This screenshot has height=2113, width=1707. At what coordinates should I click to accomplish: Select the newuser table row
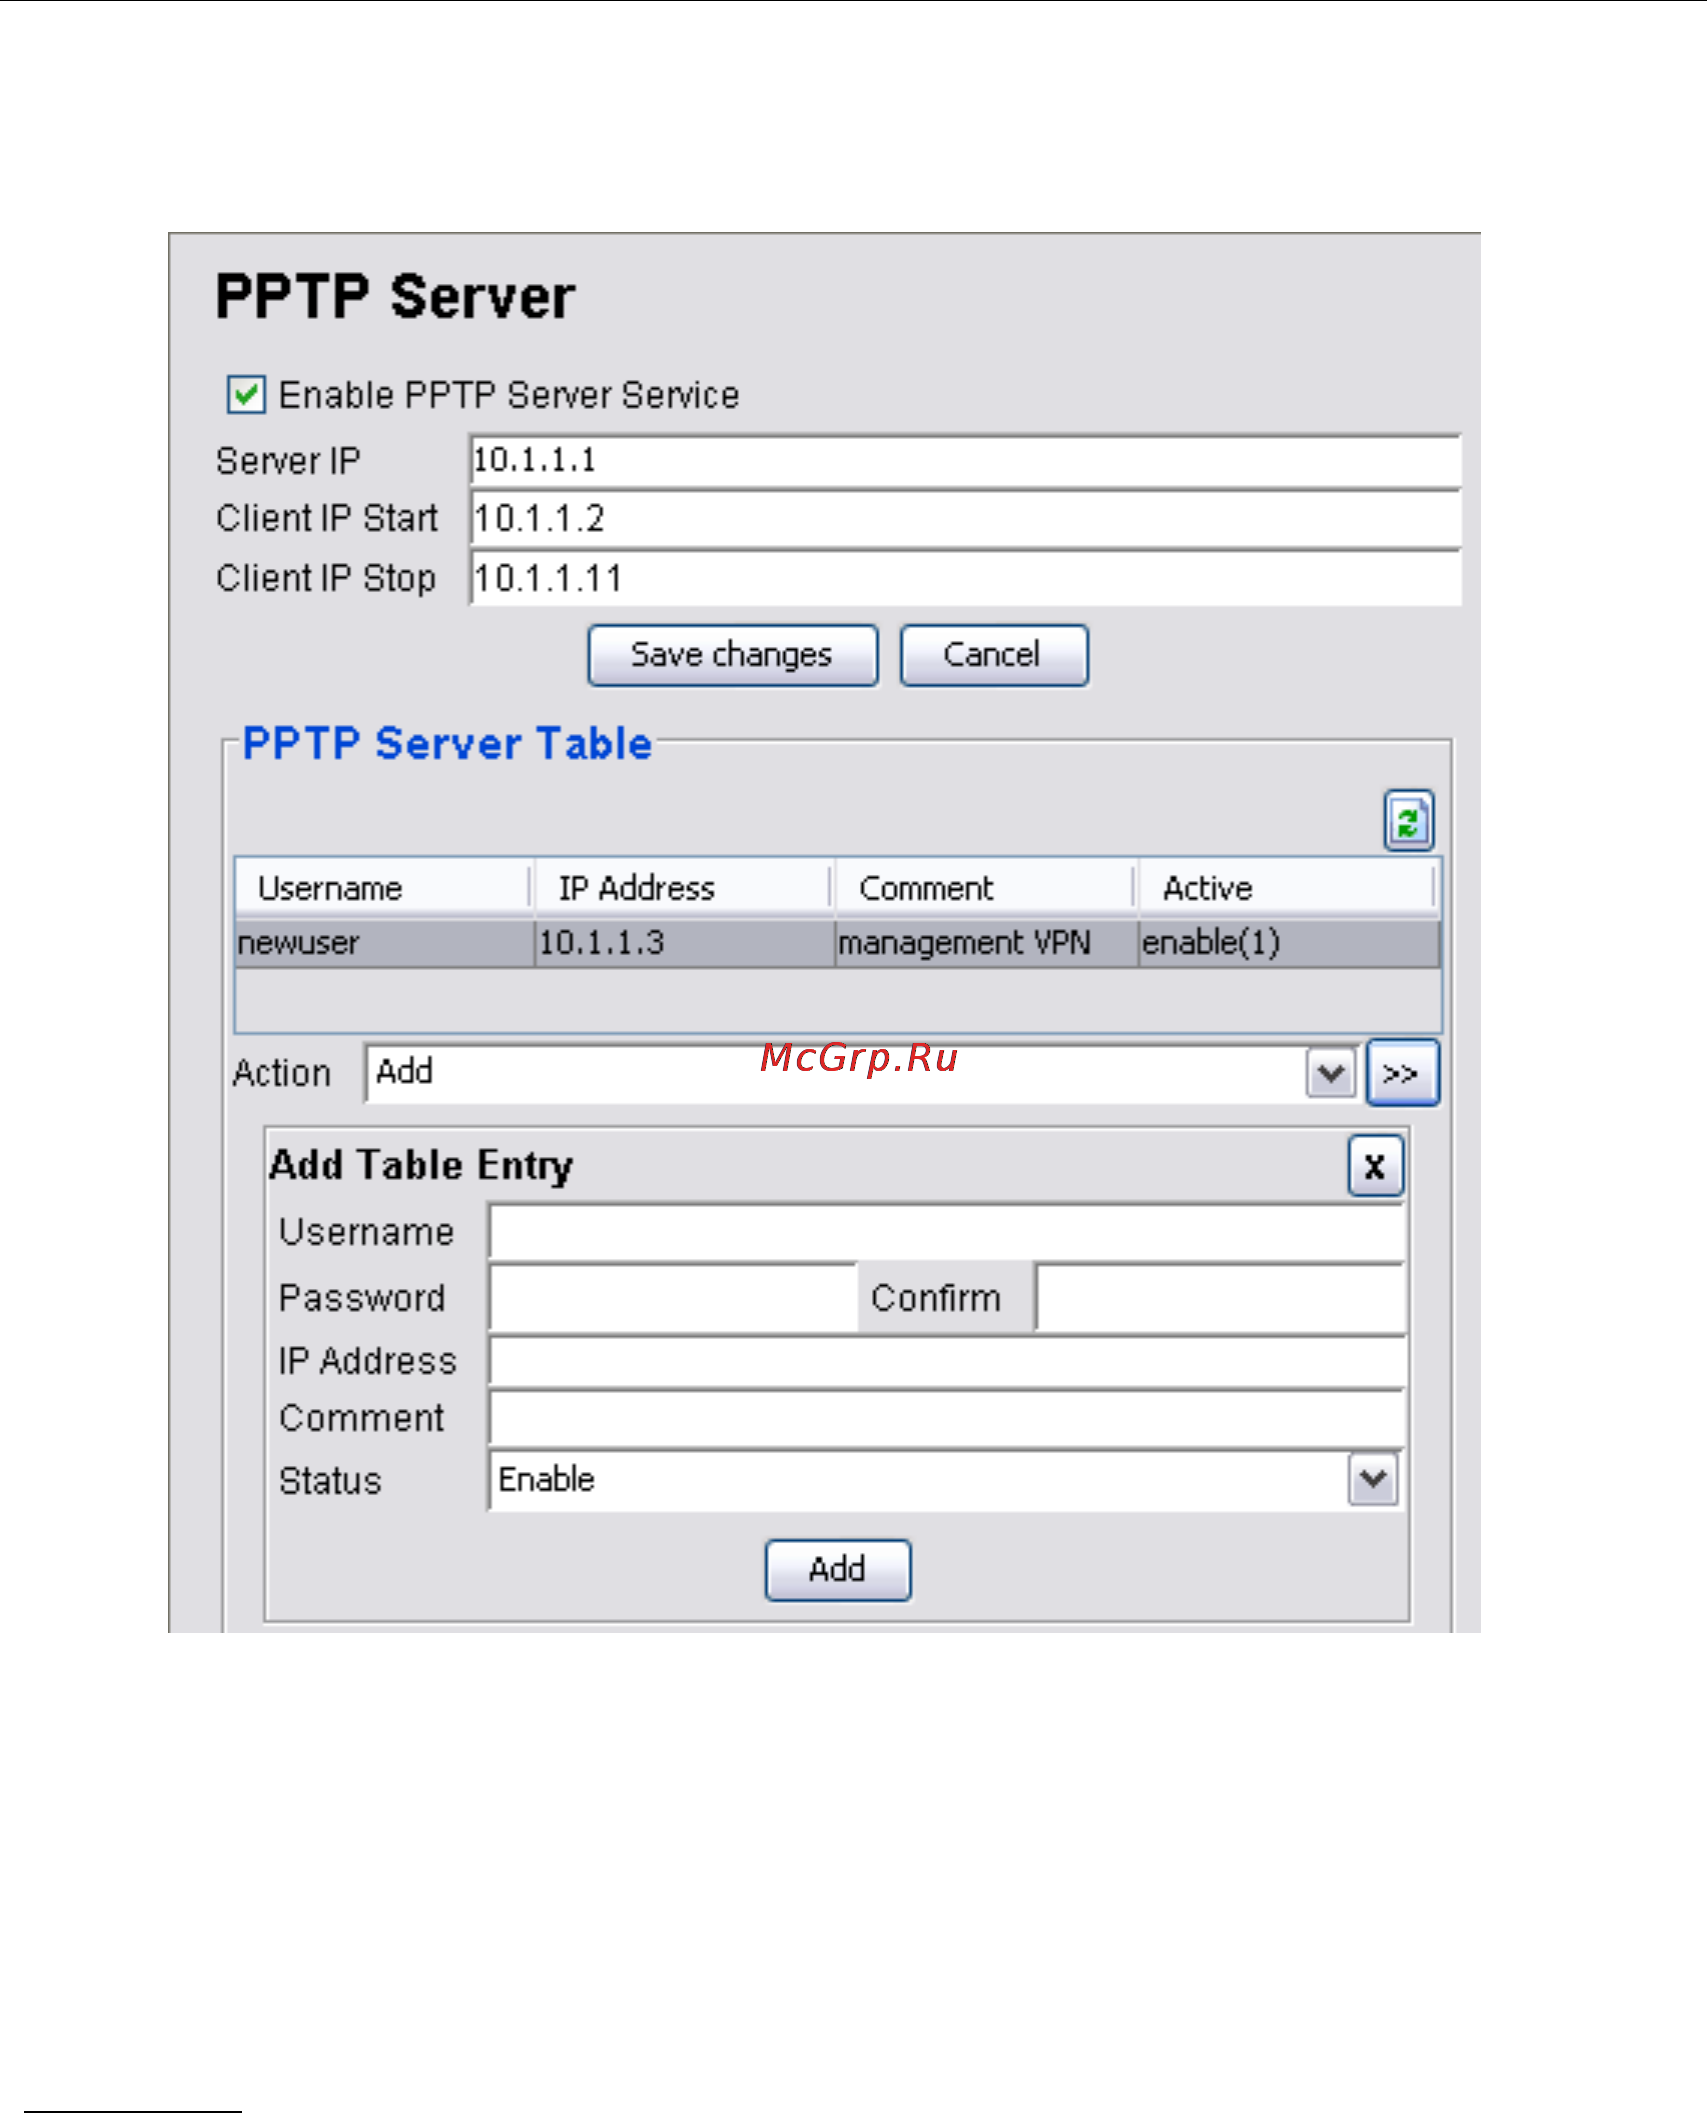[838, 943]
